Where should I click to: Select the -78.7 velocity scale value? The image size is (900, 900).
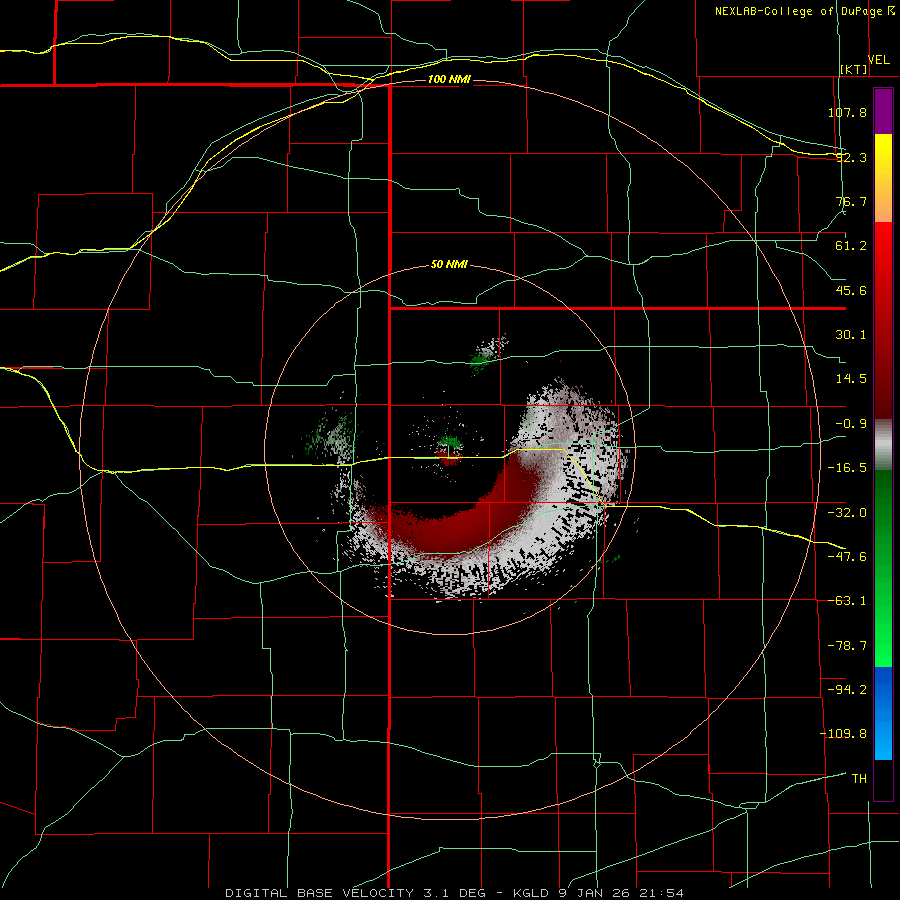pyautogui.click(x=847, y=646)
